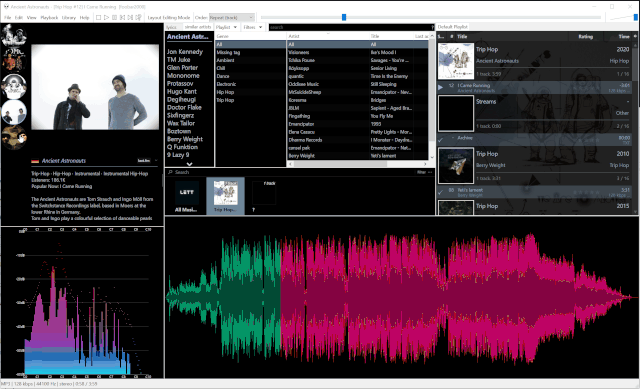Select the Default Playlist tab
The image size is (640, 389).
pyautogui.click(x=452, y=27)
